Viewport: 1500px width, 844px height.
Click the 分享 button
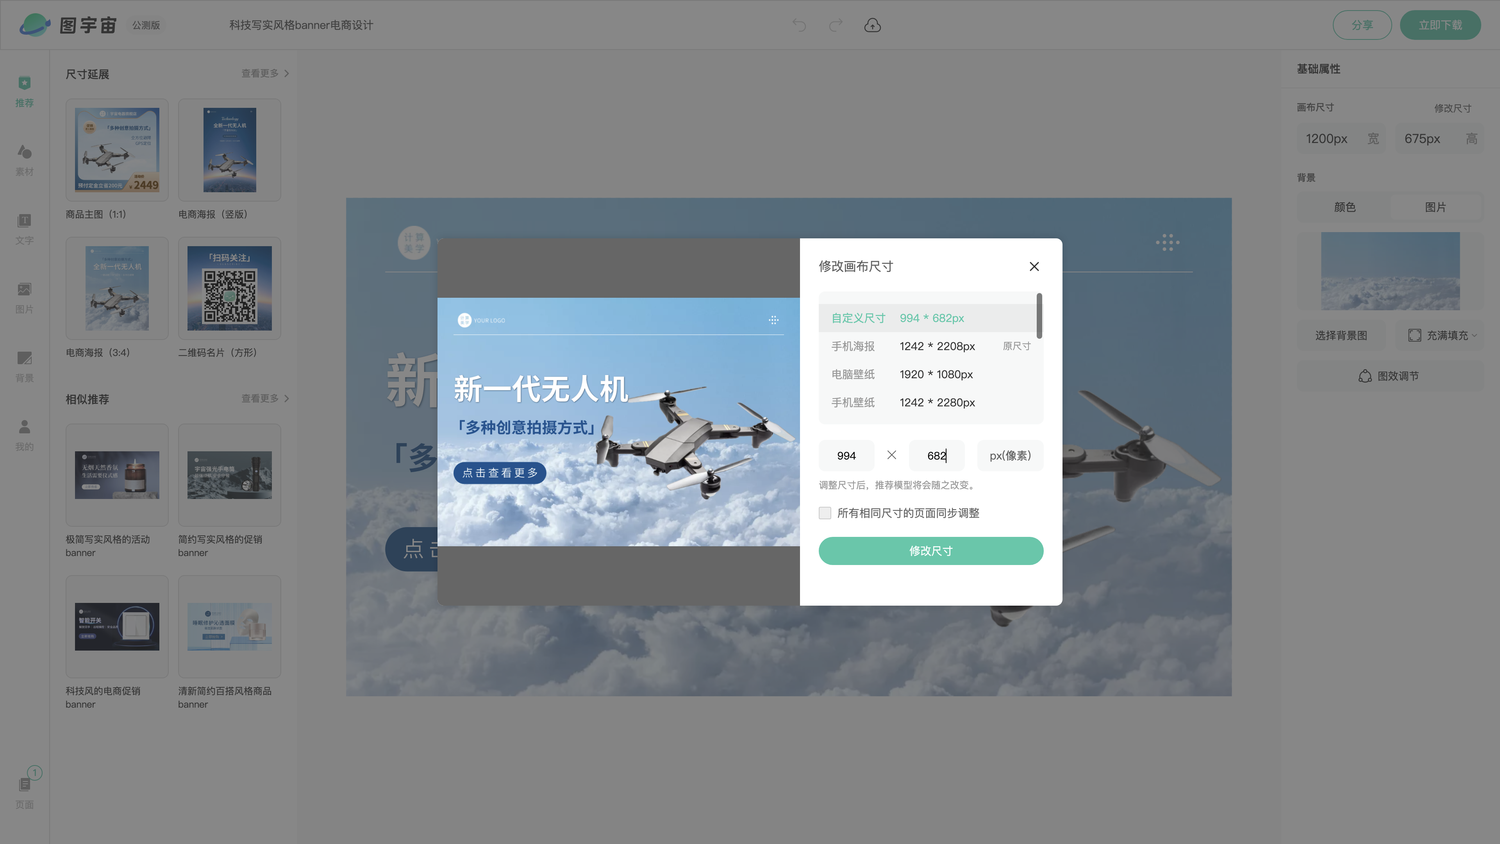tap(1362, 25)
